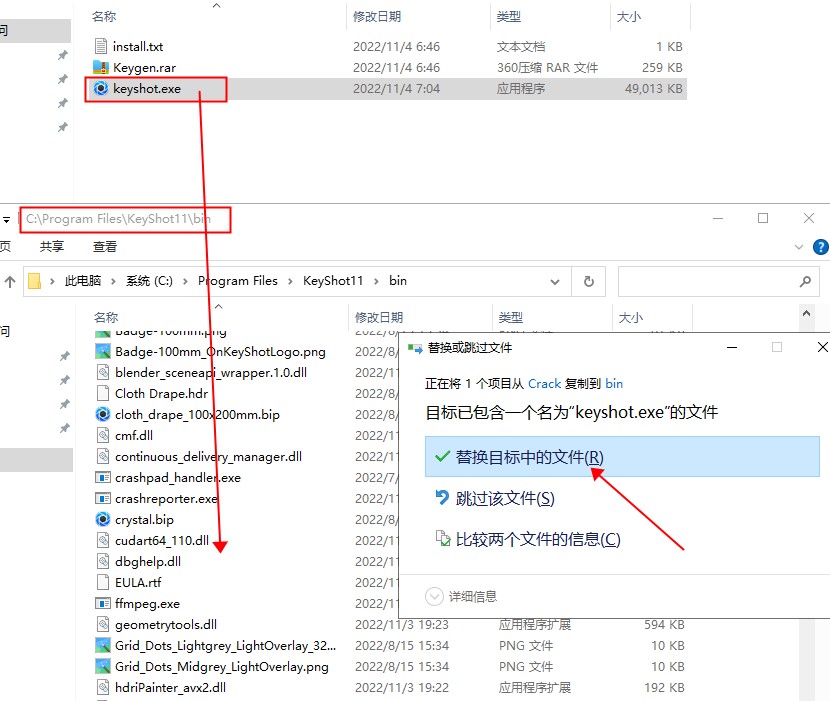Click the search magnifier icon

(805, 281)
